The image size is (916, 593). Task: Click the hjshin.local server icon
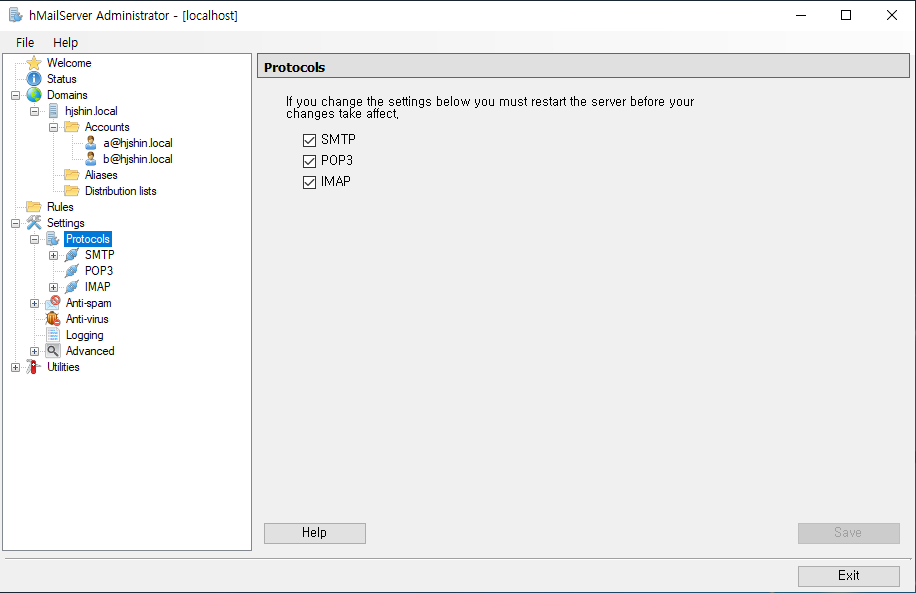coord(53,110)
